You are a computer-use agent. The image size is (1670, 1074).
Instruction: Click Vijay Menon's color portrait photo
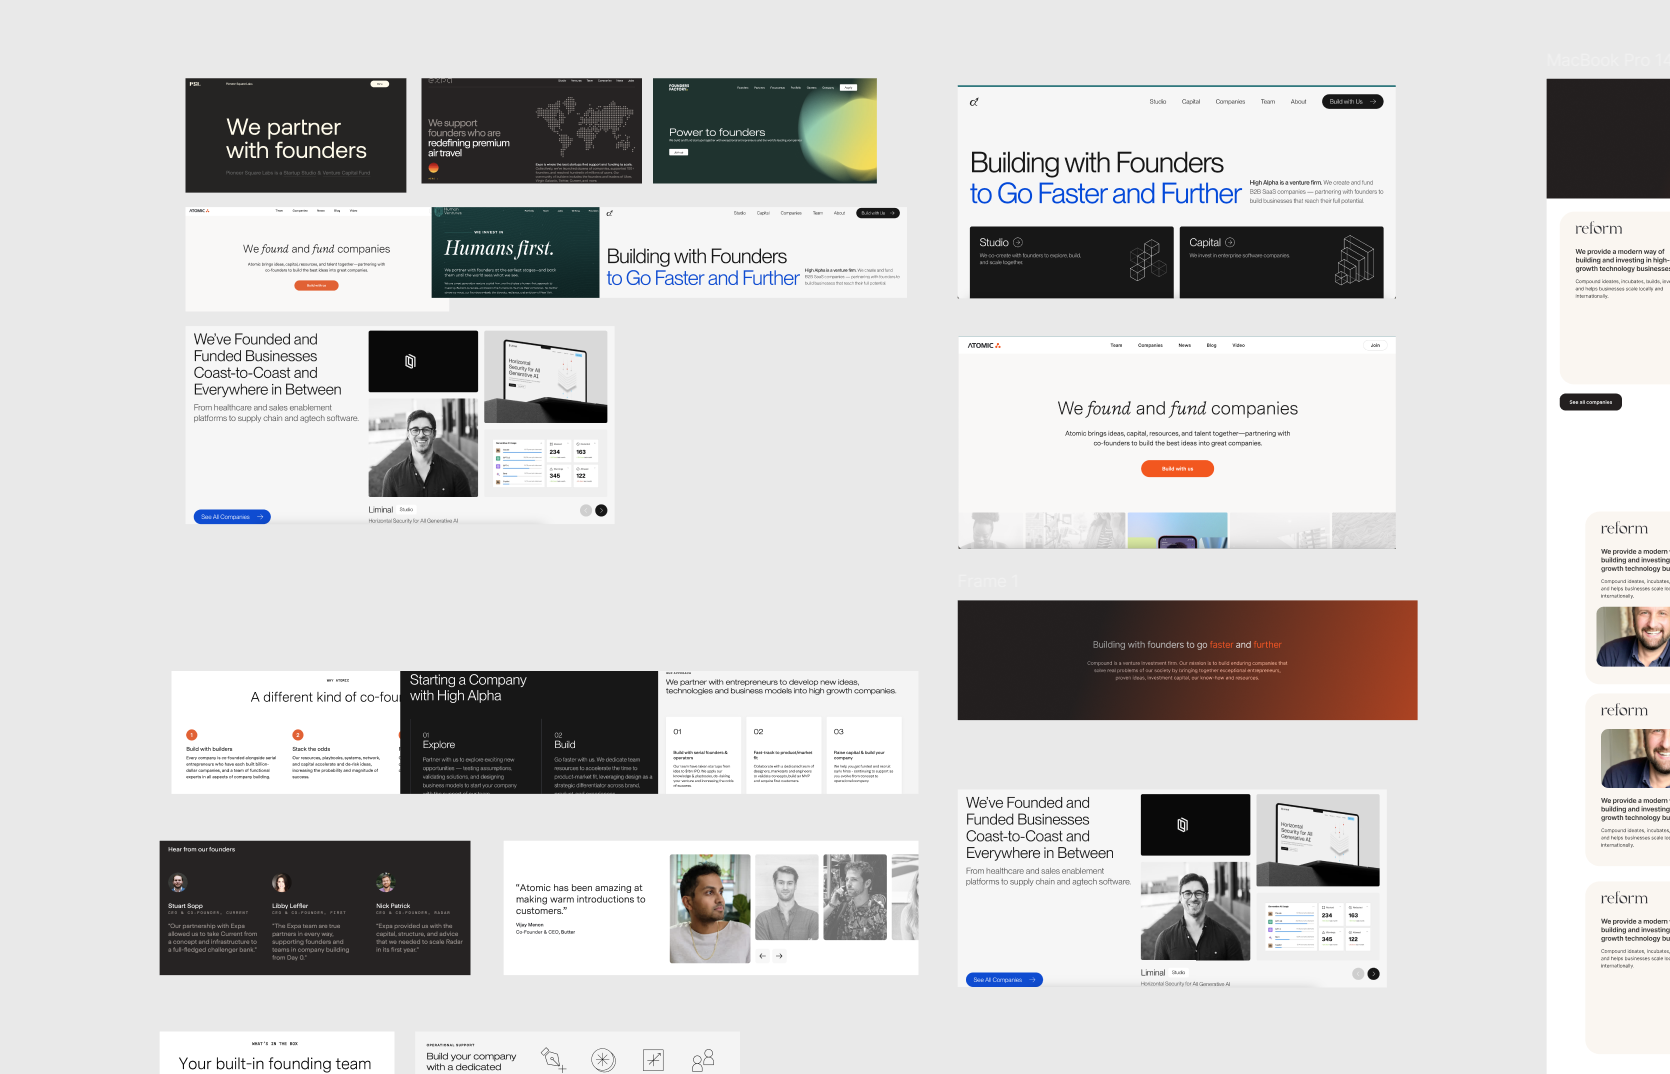tap(709, 908)
